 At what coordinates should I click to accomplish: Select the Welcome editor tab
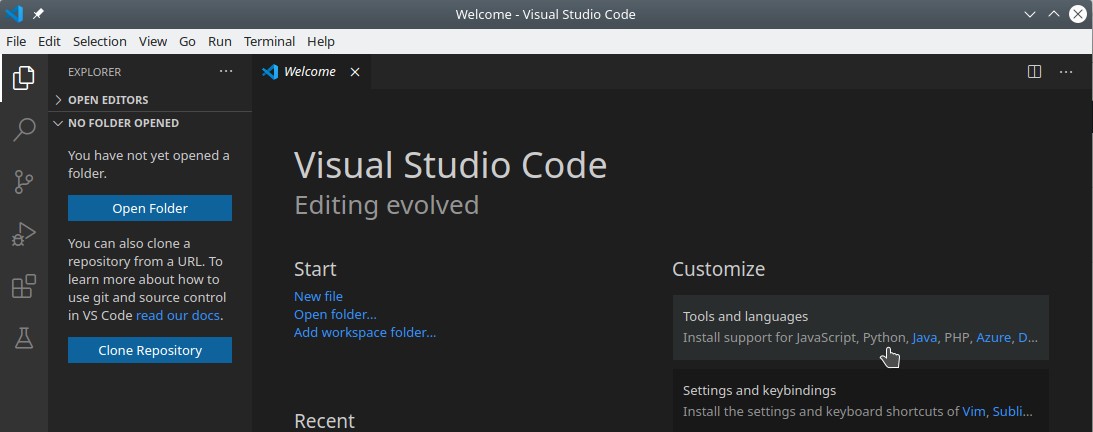pyautogui.click(x=310, y=72)
